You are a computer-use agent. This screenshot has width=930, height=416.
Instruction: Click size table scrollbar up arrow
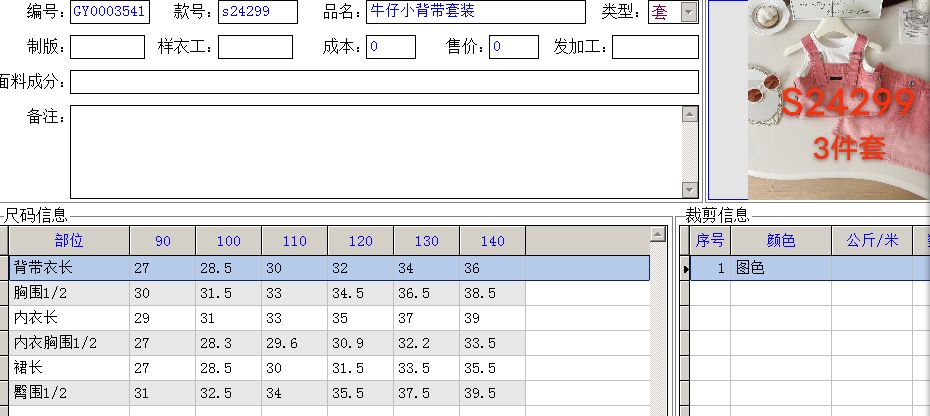(658, 234)
